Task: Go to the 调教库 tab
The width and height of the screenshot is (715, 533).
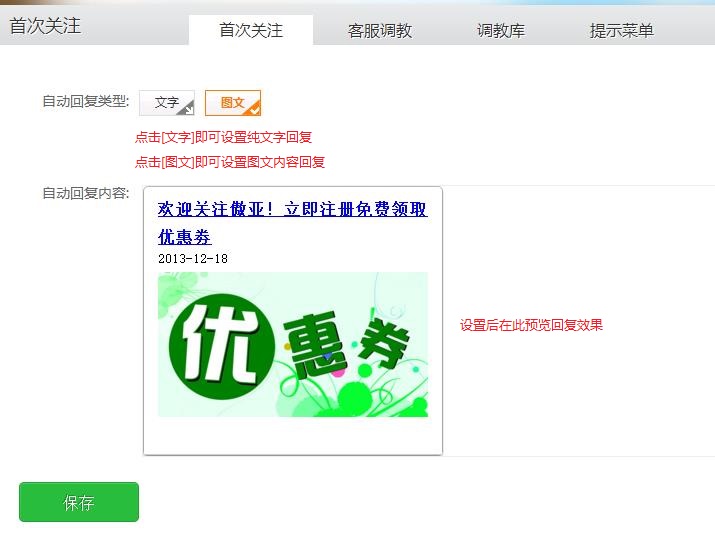Action: pyautogui.click(x=500, y=30)
